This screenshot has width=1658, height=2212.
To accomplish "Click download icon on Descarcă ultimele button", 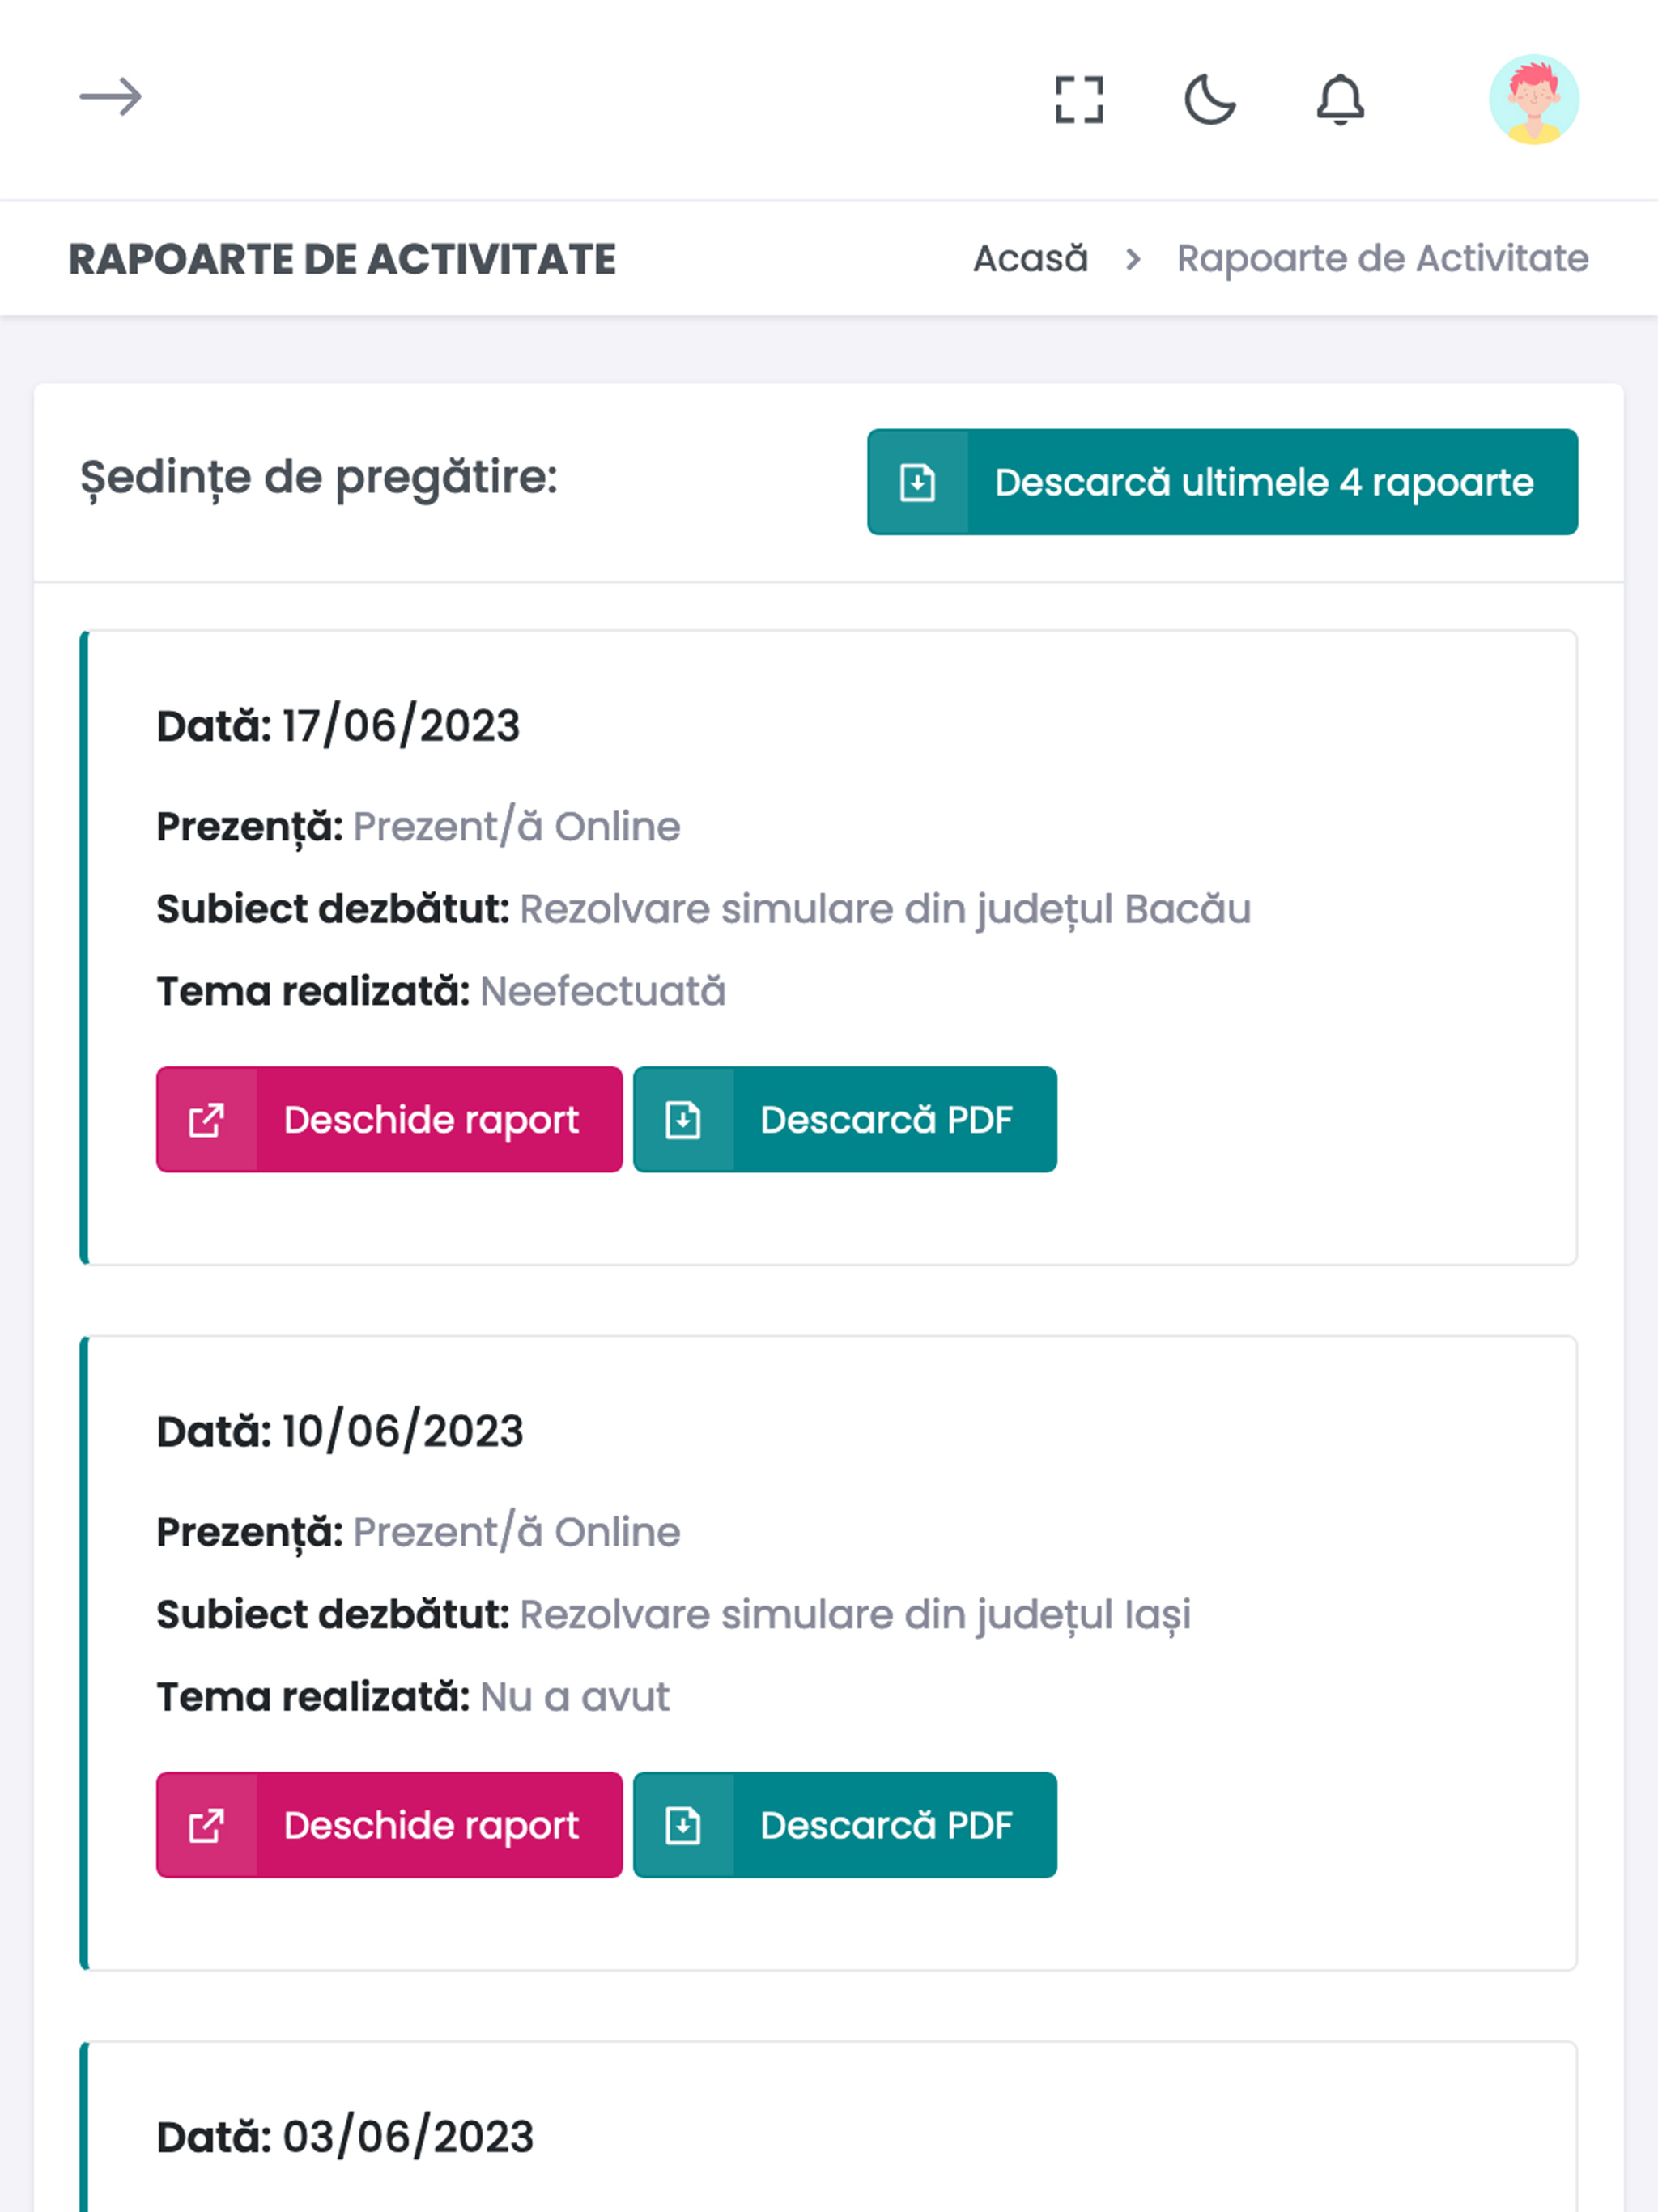I will (917, 482).
